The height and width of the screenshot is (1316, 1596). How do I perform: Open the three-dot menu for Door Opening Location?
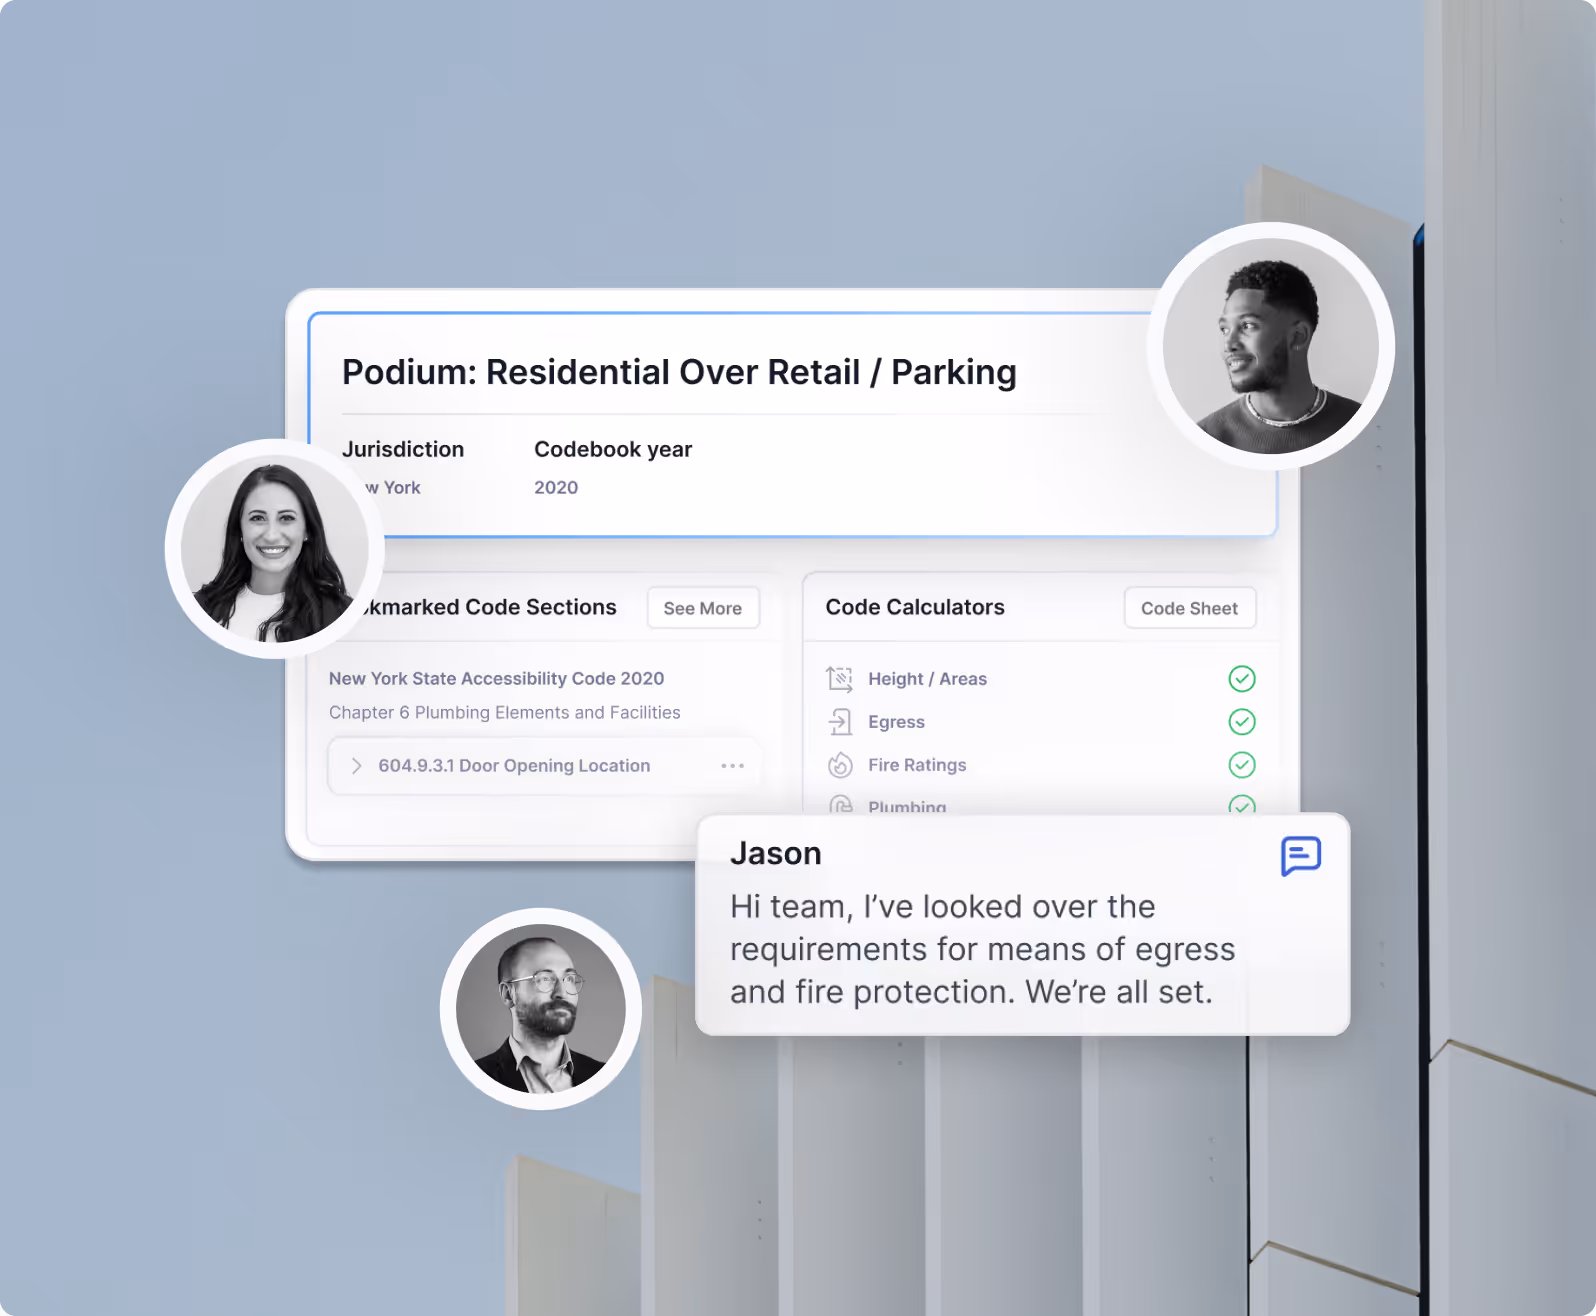[732, 766]
